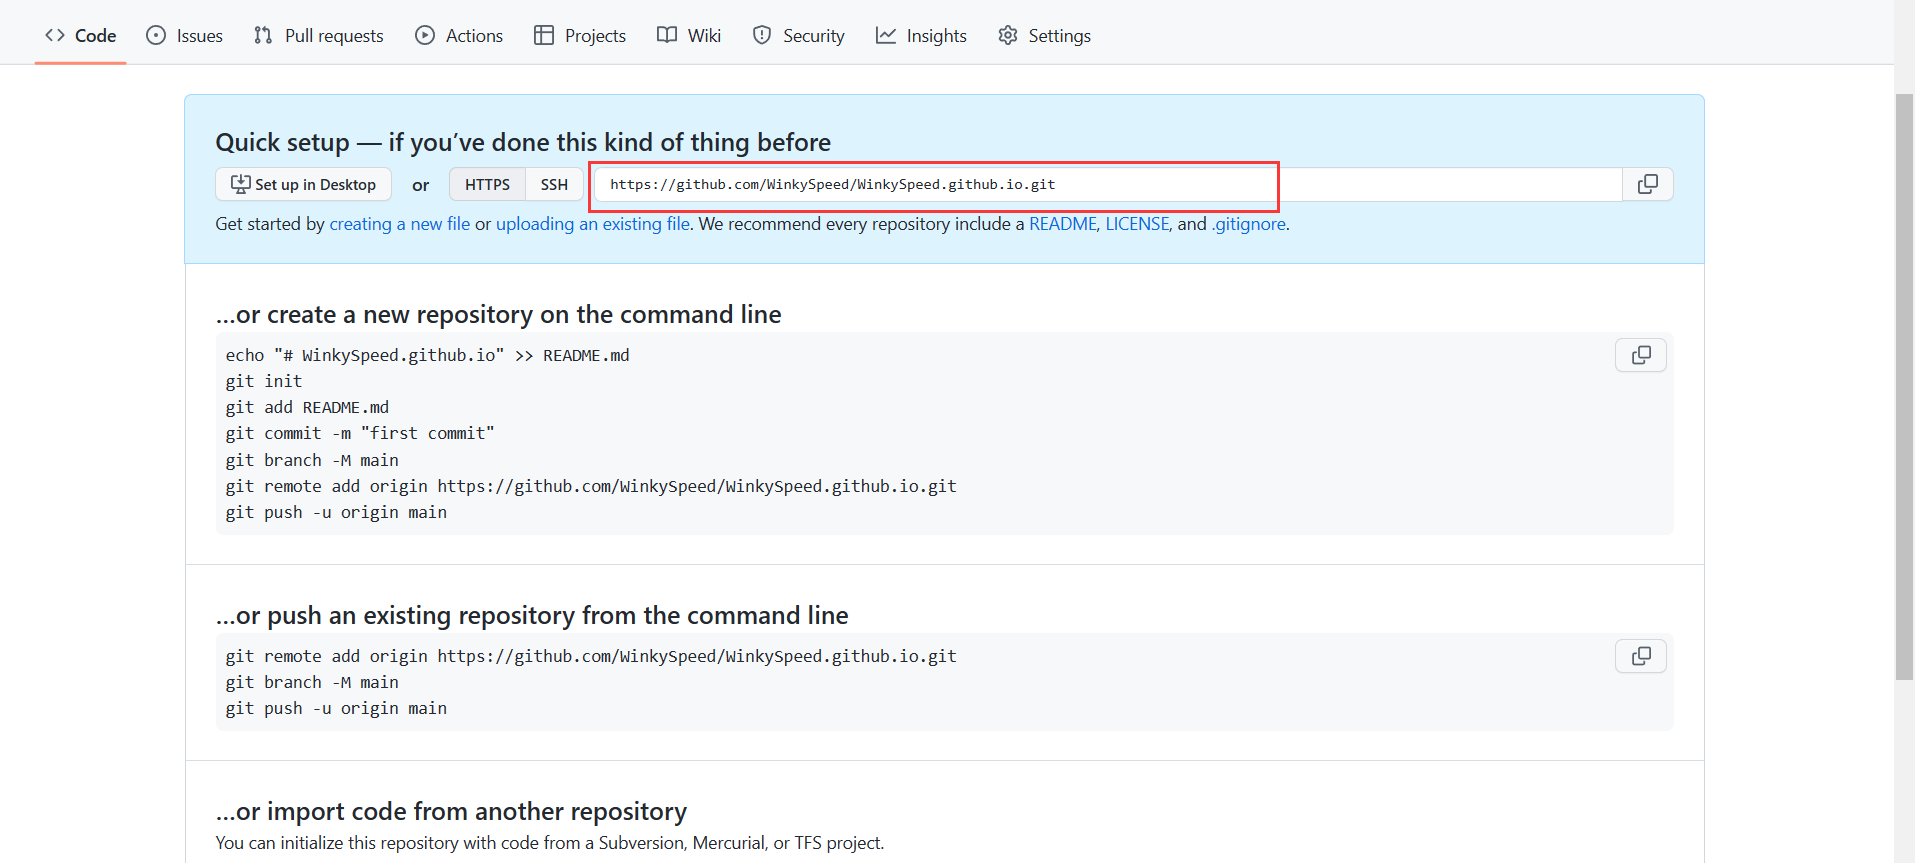
Task: Follow the creating a new file link
Action: (x=399, y=224)
